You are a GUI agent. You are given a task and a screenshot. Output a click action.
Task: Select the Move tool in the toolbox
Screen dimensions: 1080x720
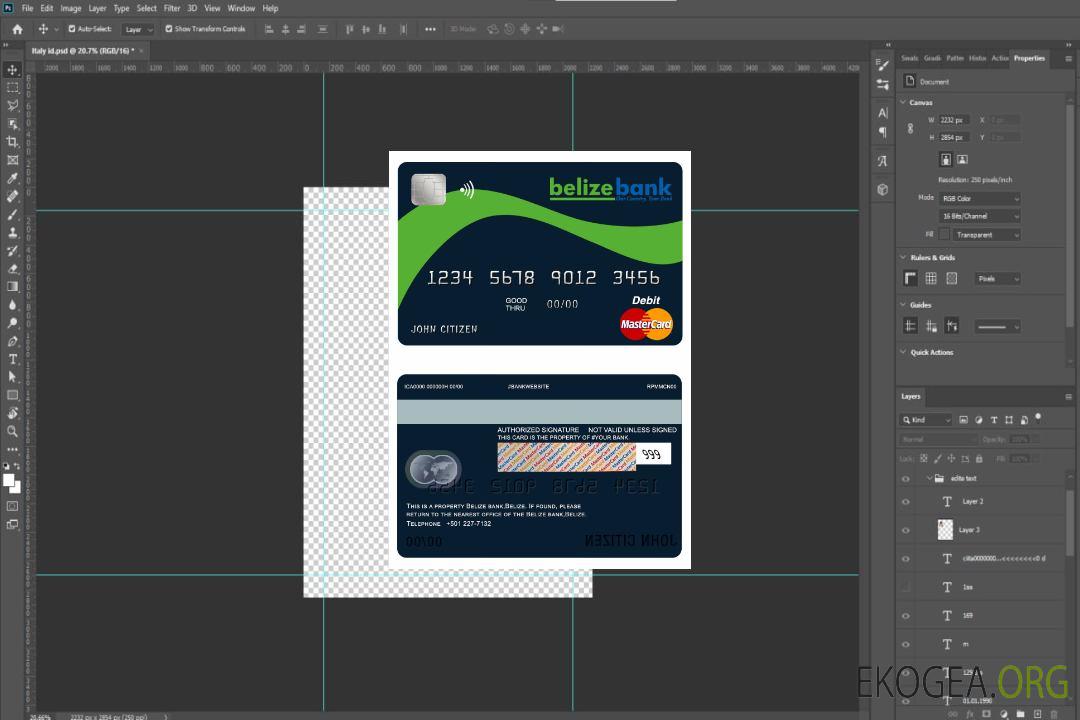tap(12, 70)
